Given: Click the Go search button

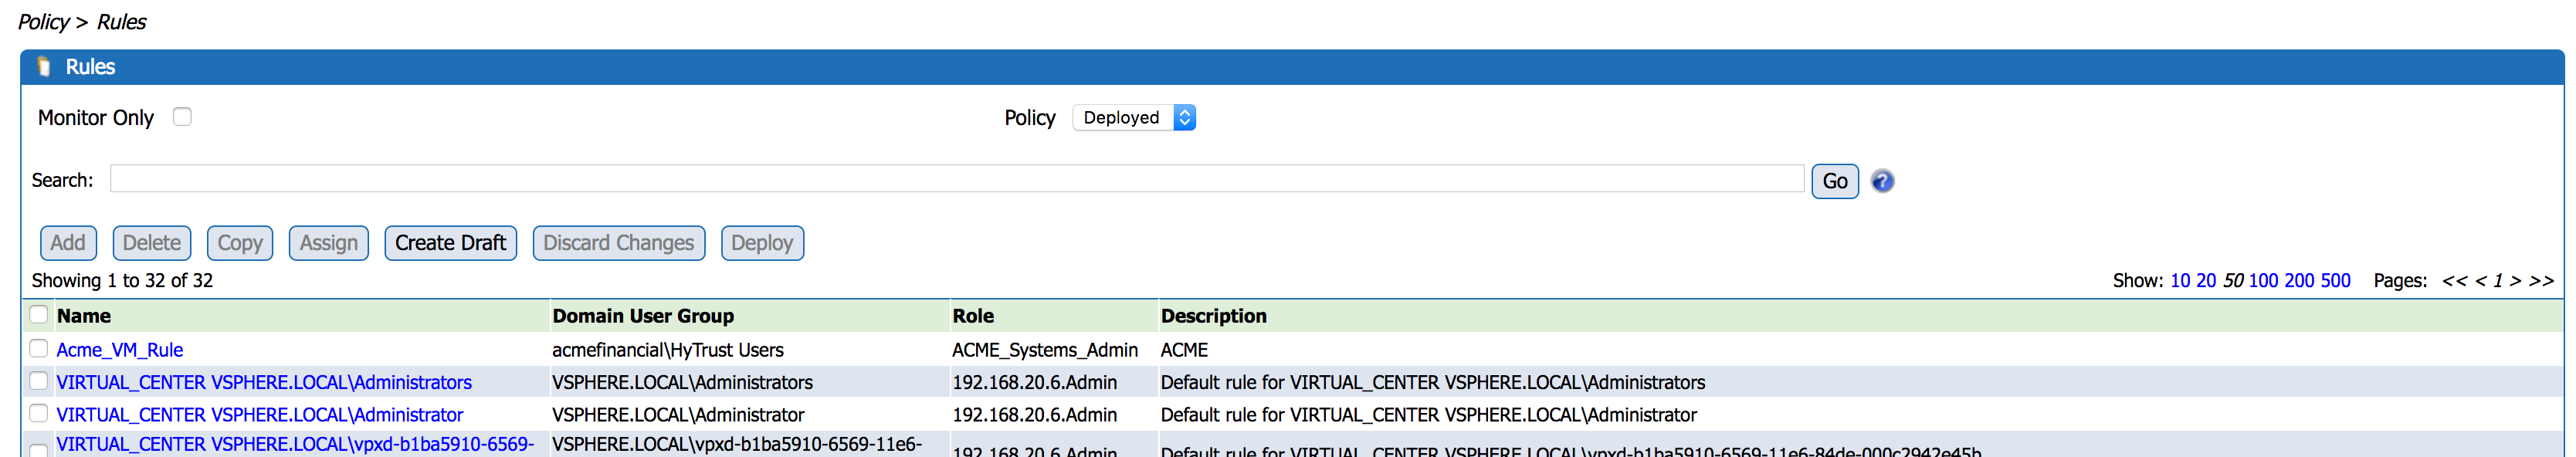Looking at the screenshot, I should click(x=1834, y=181).
